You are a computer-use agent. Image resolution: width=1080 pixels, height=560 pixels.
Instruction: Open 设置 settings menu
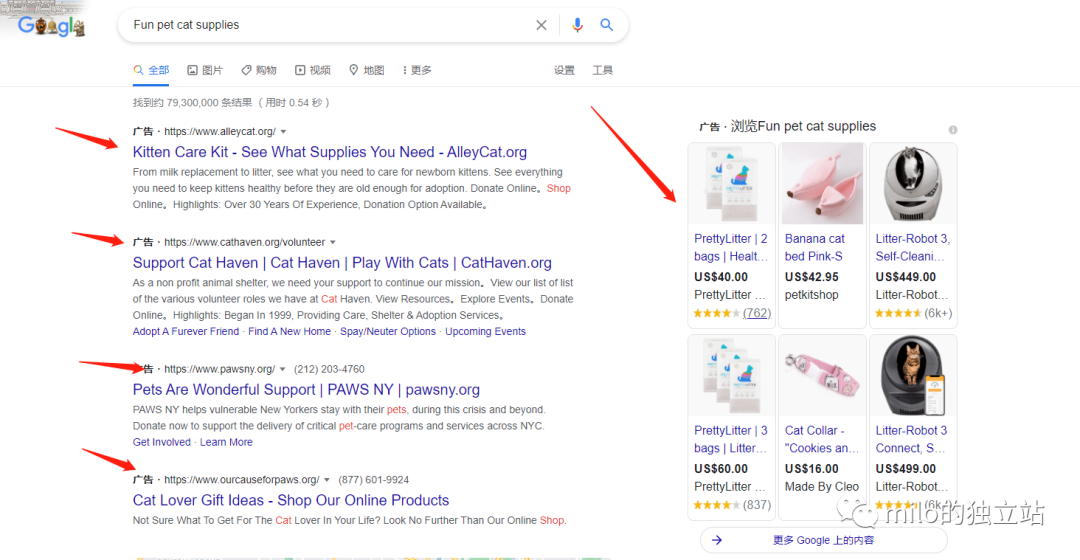coord(564,70)
